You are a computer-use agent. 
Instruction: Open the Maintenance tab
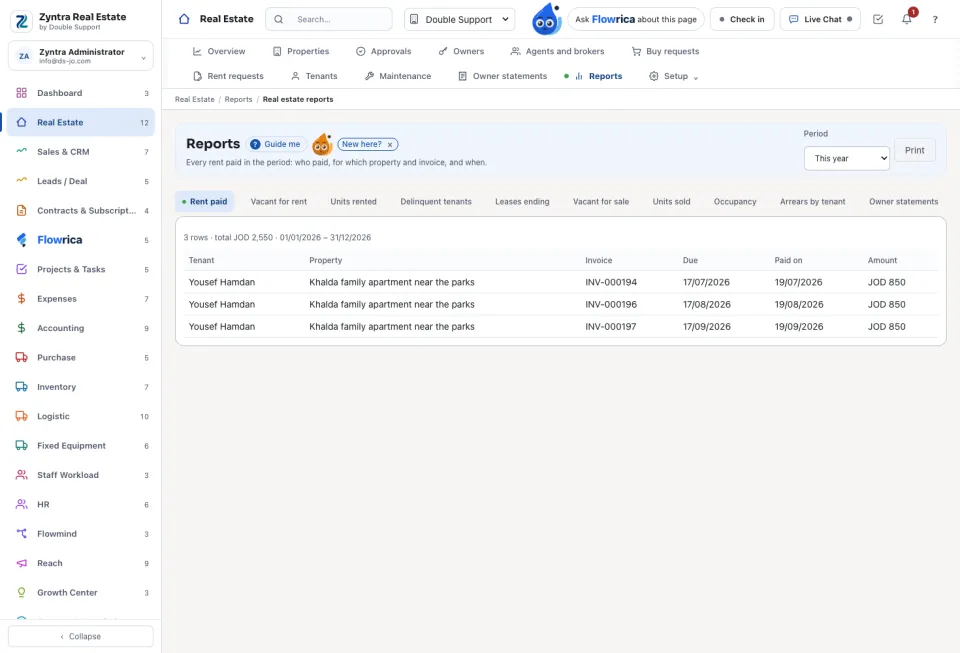pyautogui.click(x=398, y=76)
